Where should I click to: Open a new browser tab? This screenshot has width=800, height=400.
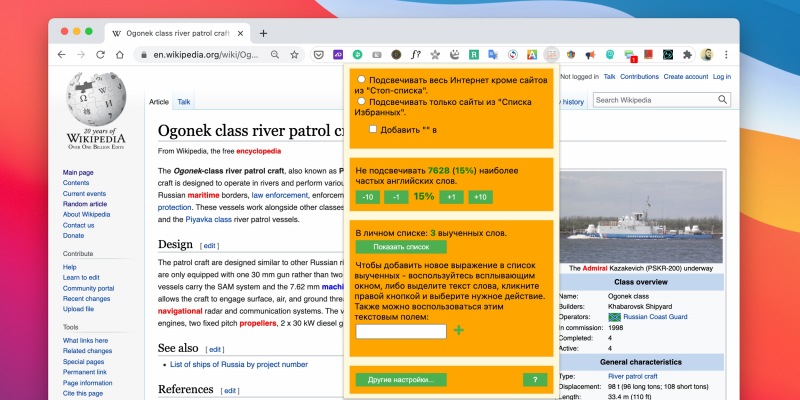[x=263, y=33]
